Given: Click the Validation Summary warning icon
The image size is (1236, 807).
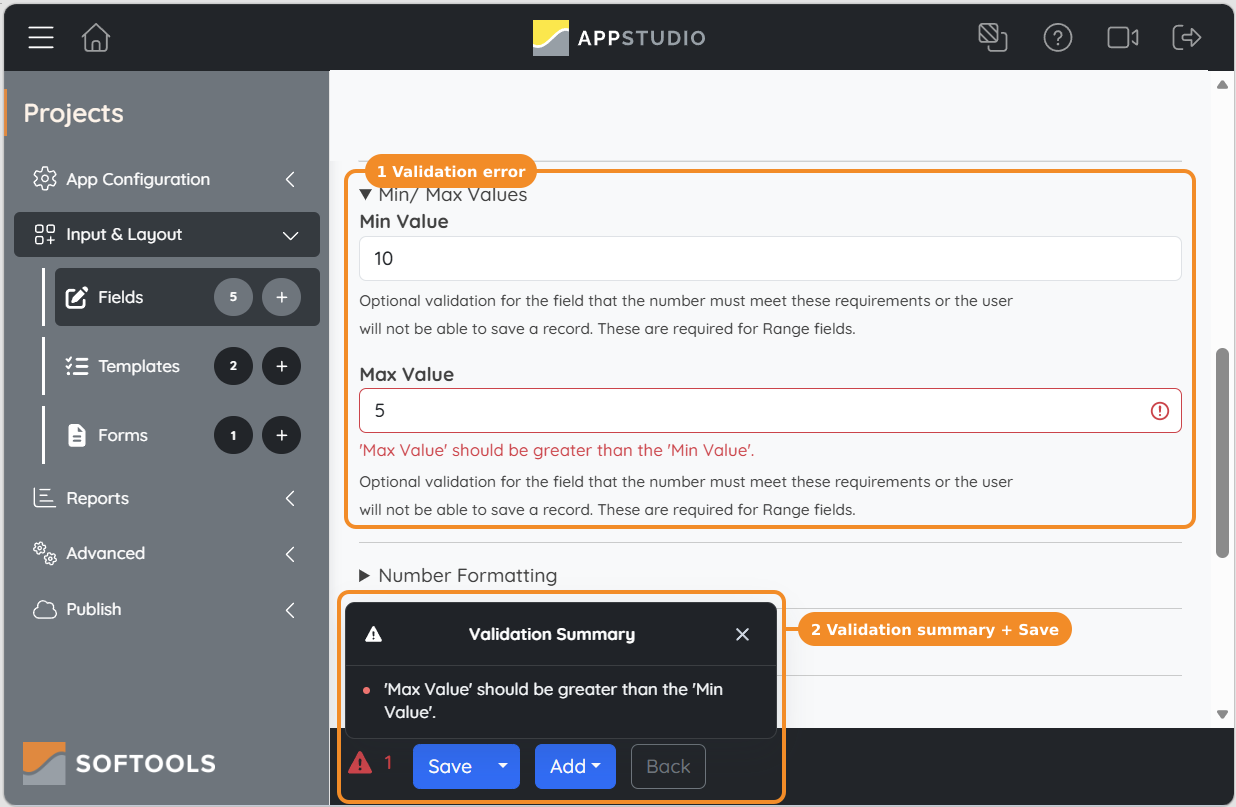Looking at the screenshot, I should click(x=374, y=634).
